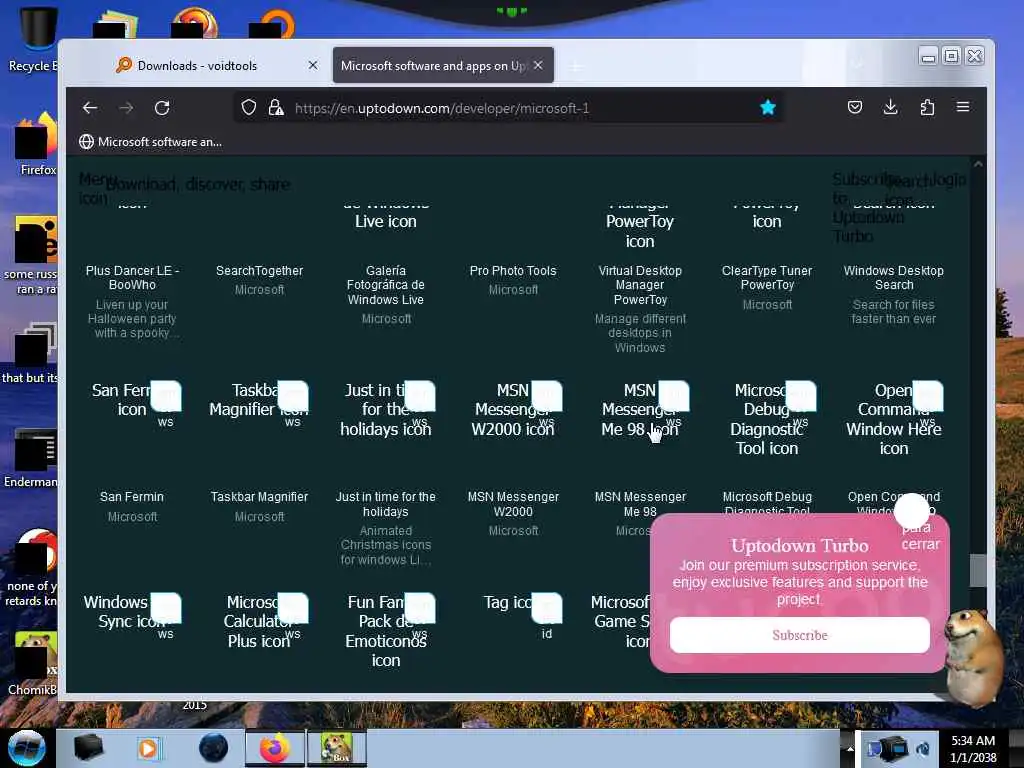The width and height of the screenshot is (1024, 768).
Task: Reload the Uptodown page
Action: pos(162,108)
